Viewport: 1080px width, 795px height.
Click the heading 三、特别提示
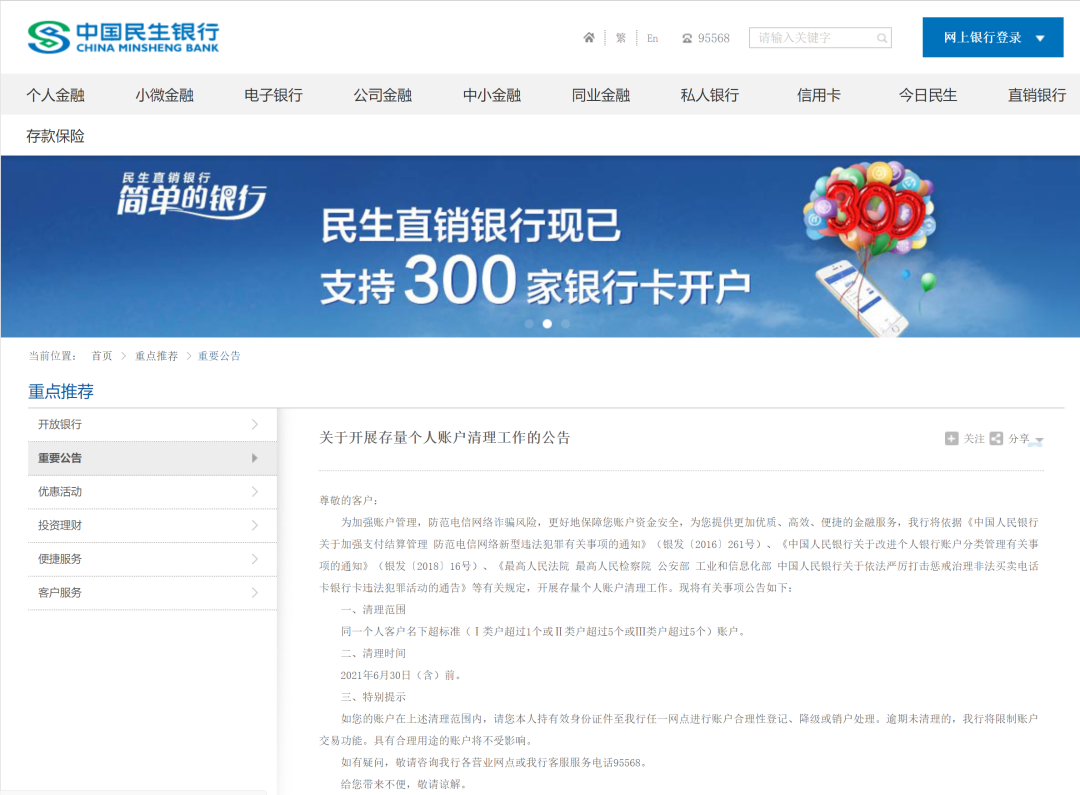373,697
